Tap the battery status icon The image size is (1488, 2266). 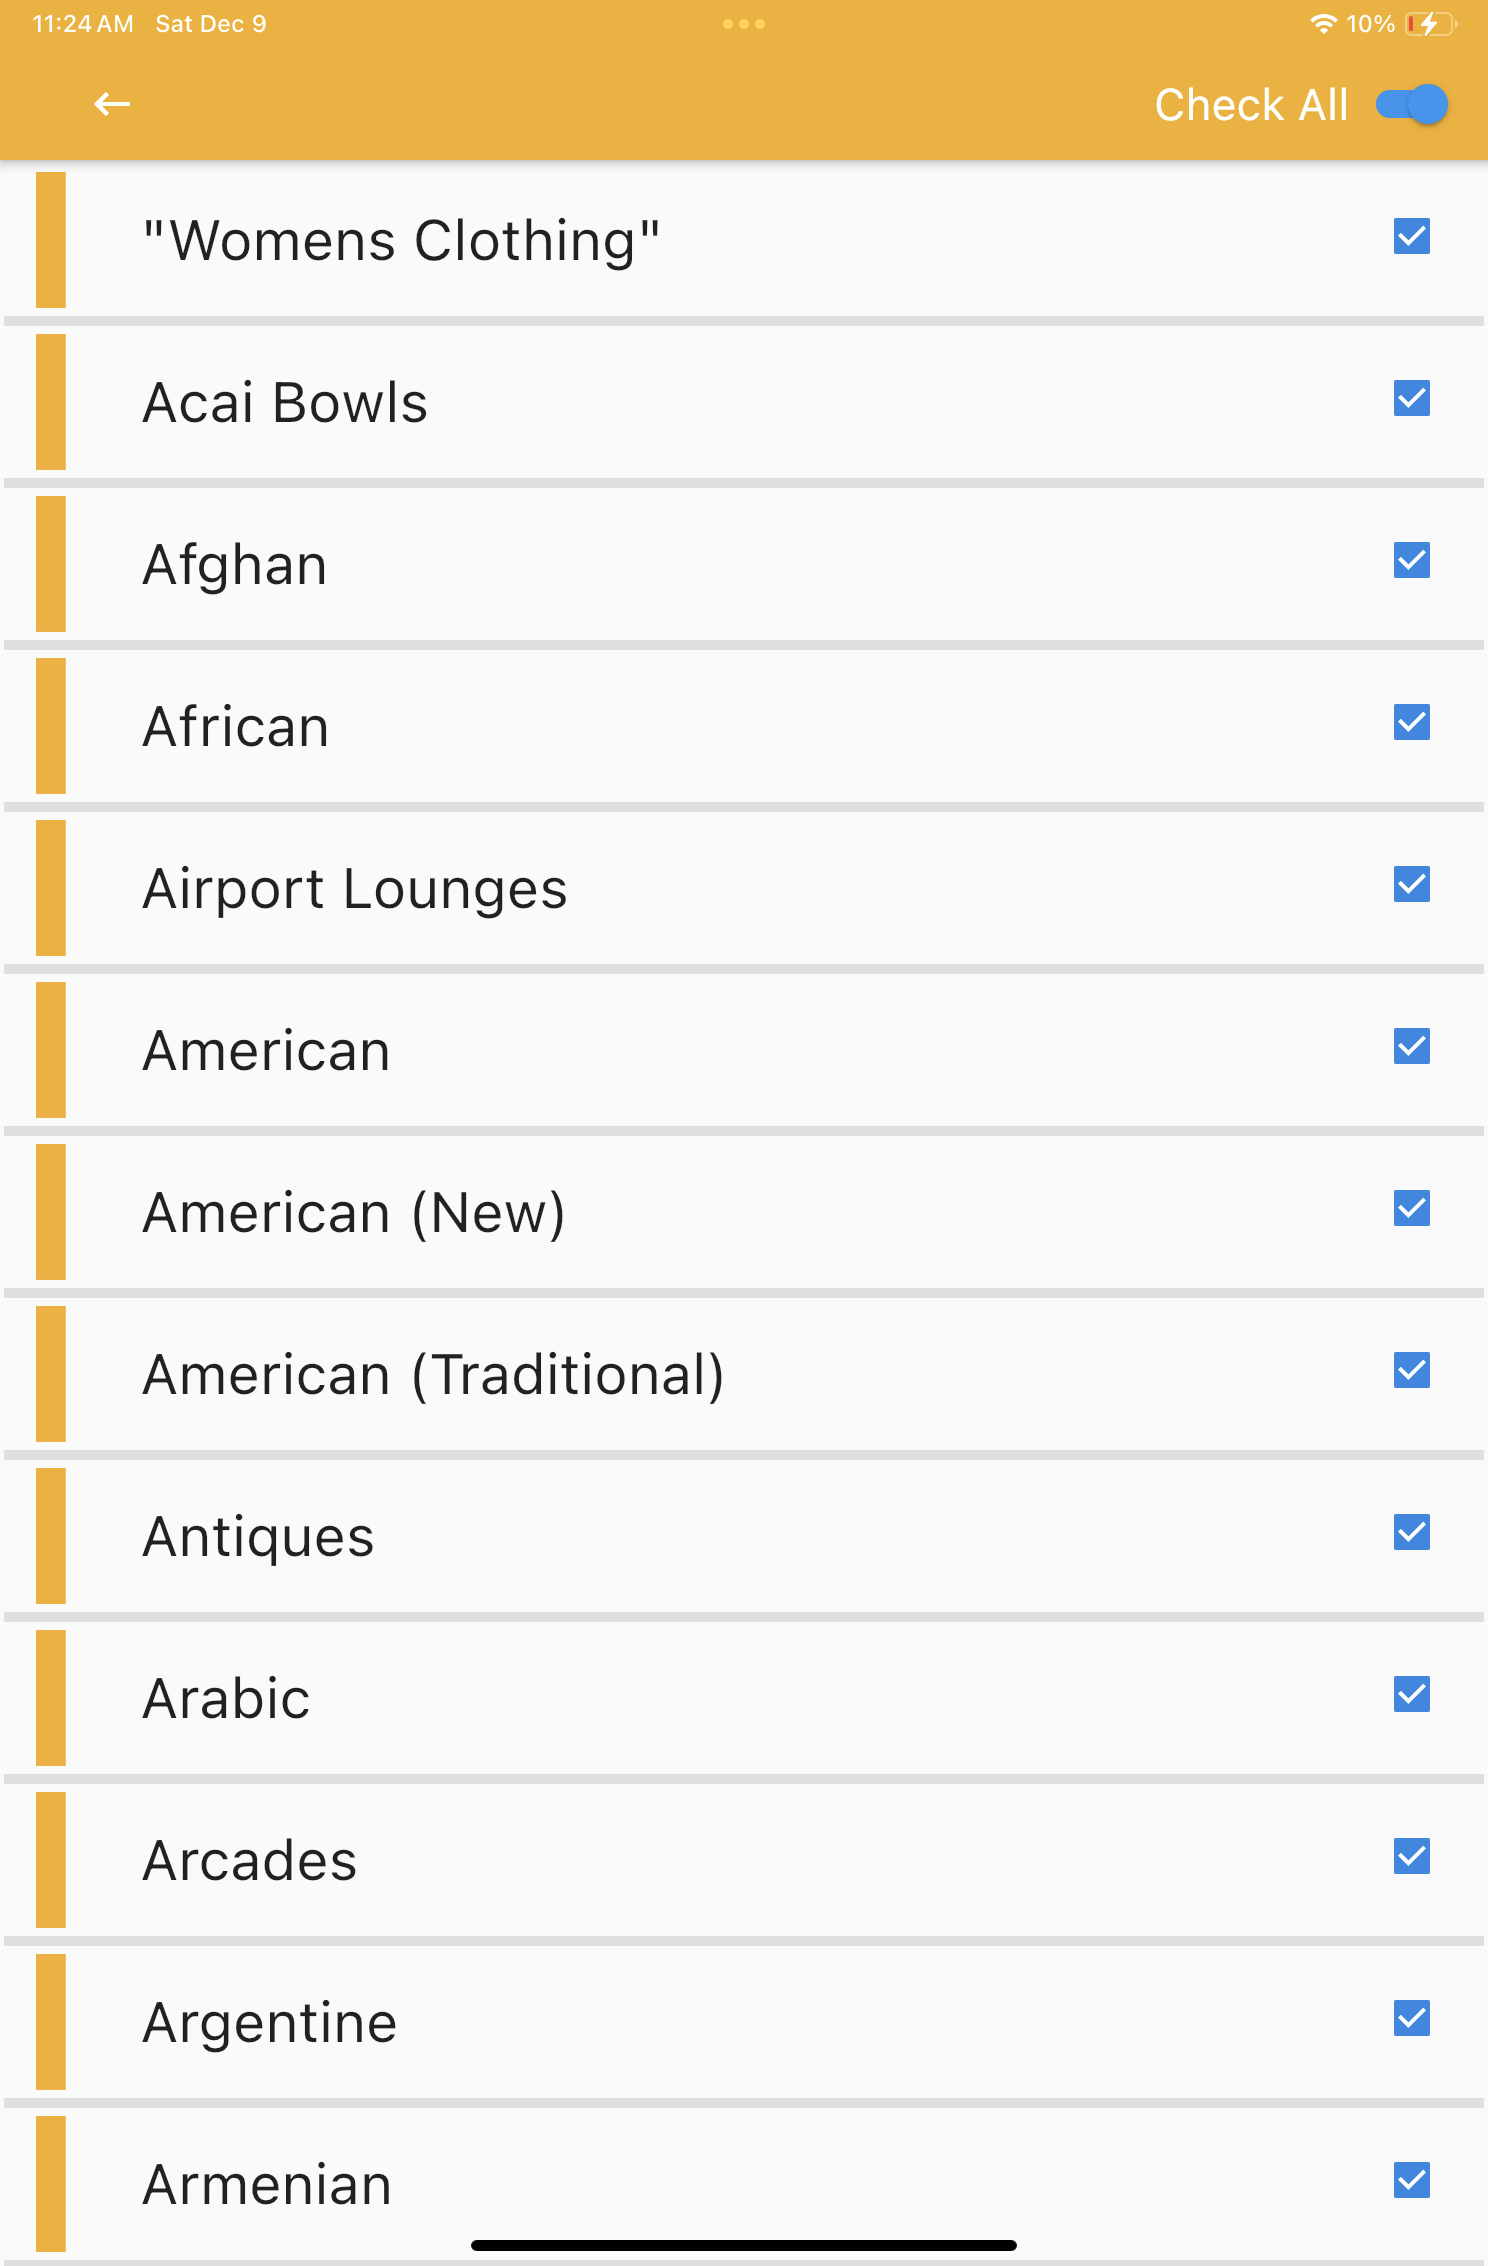(x=1430, y=24)
